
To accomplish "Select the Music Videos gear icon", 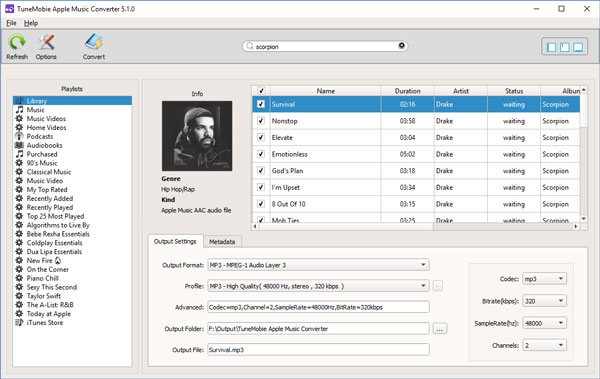I will [19, 118].
